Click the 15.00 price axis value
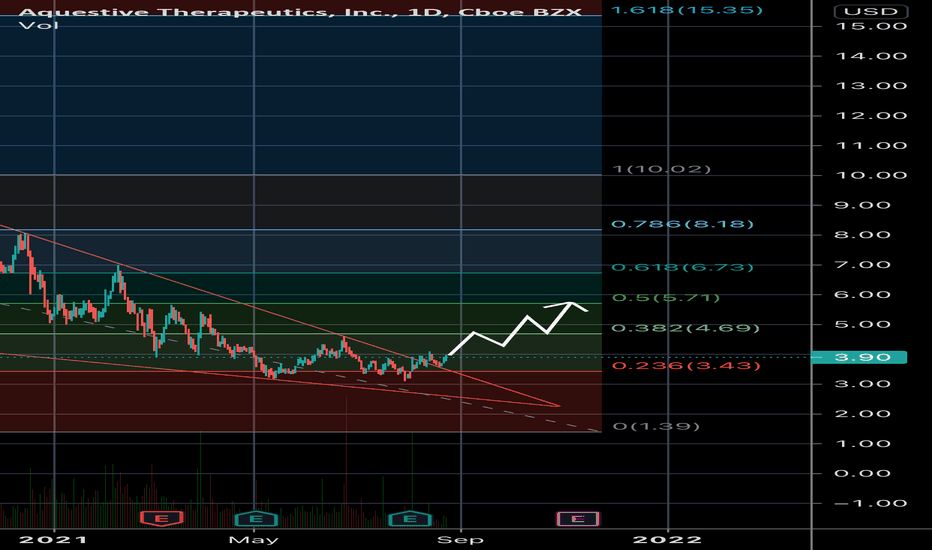 [x=871, y=26]
